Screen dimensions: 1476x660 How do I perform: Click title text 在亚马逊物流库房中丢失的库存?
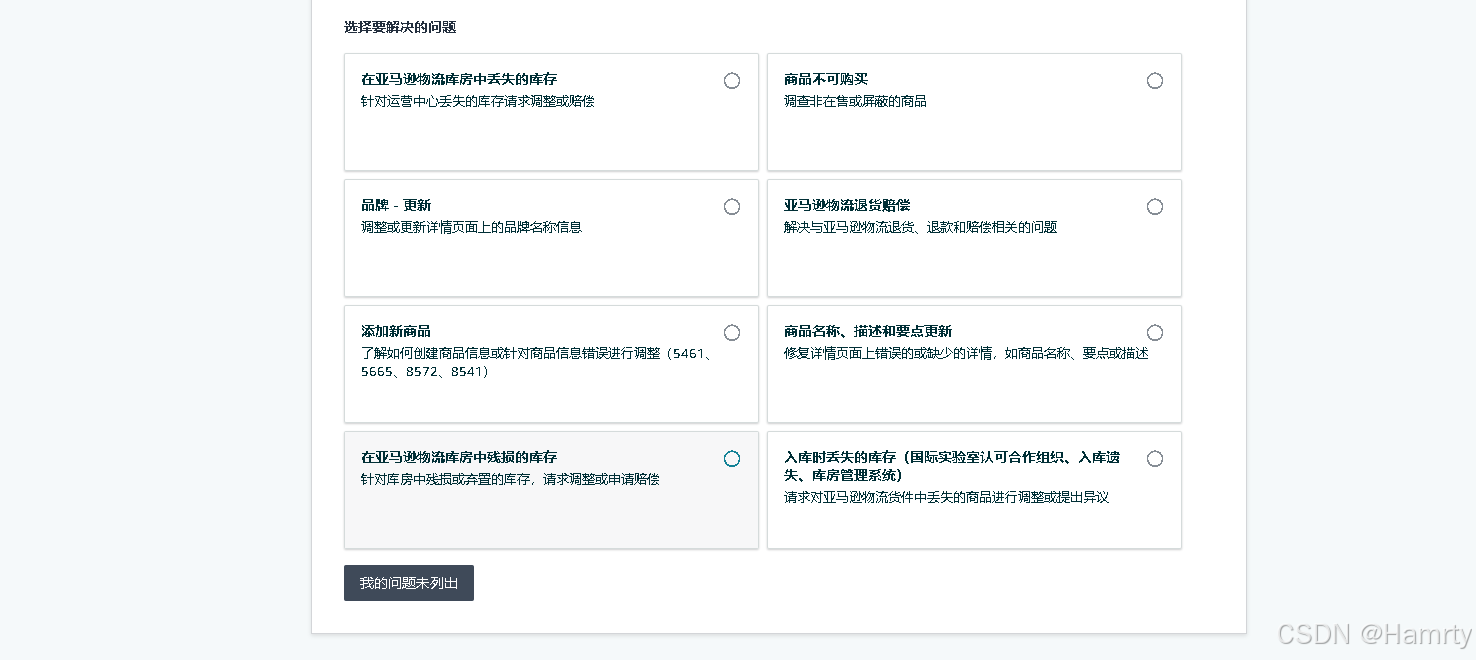(459, 79)
